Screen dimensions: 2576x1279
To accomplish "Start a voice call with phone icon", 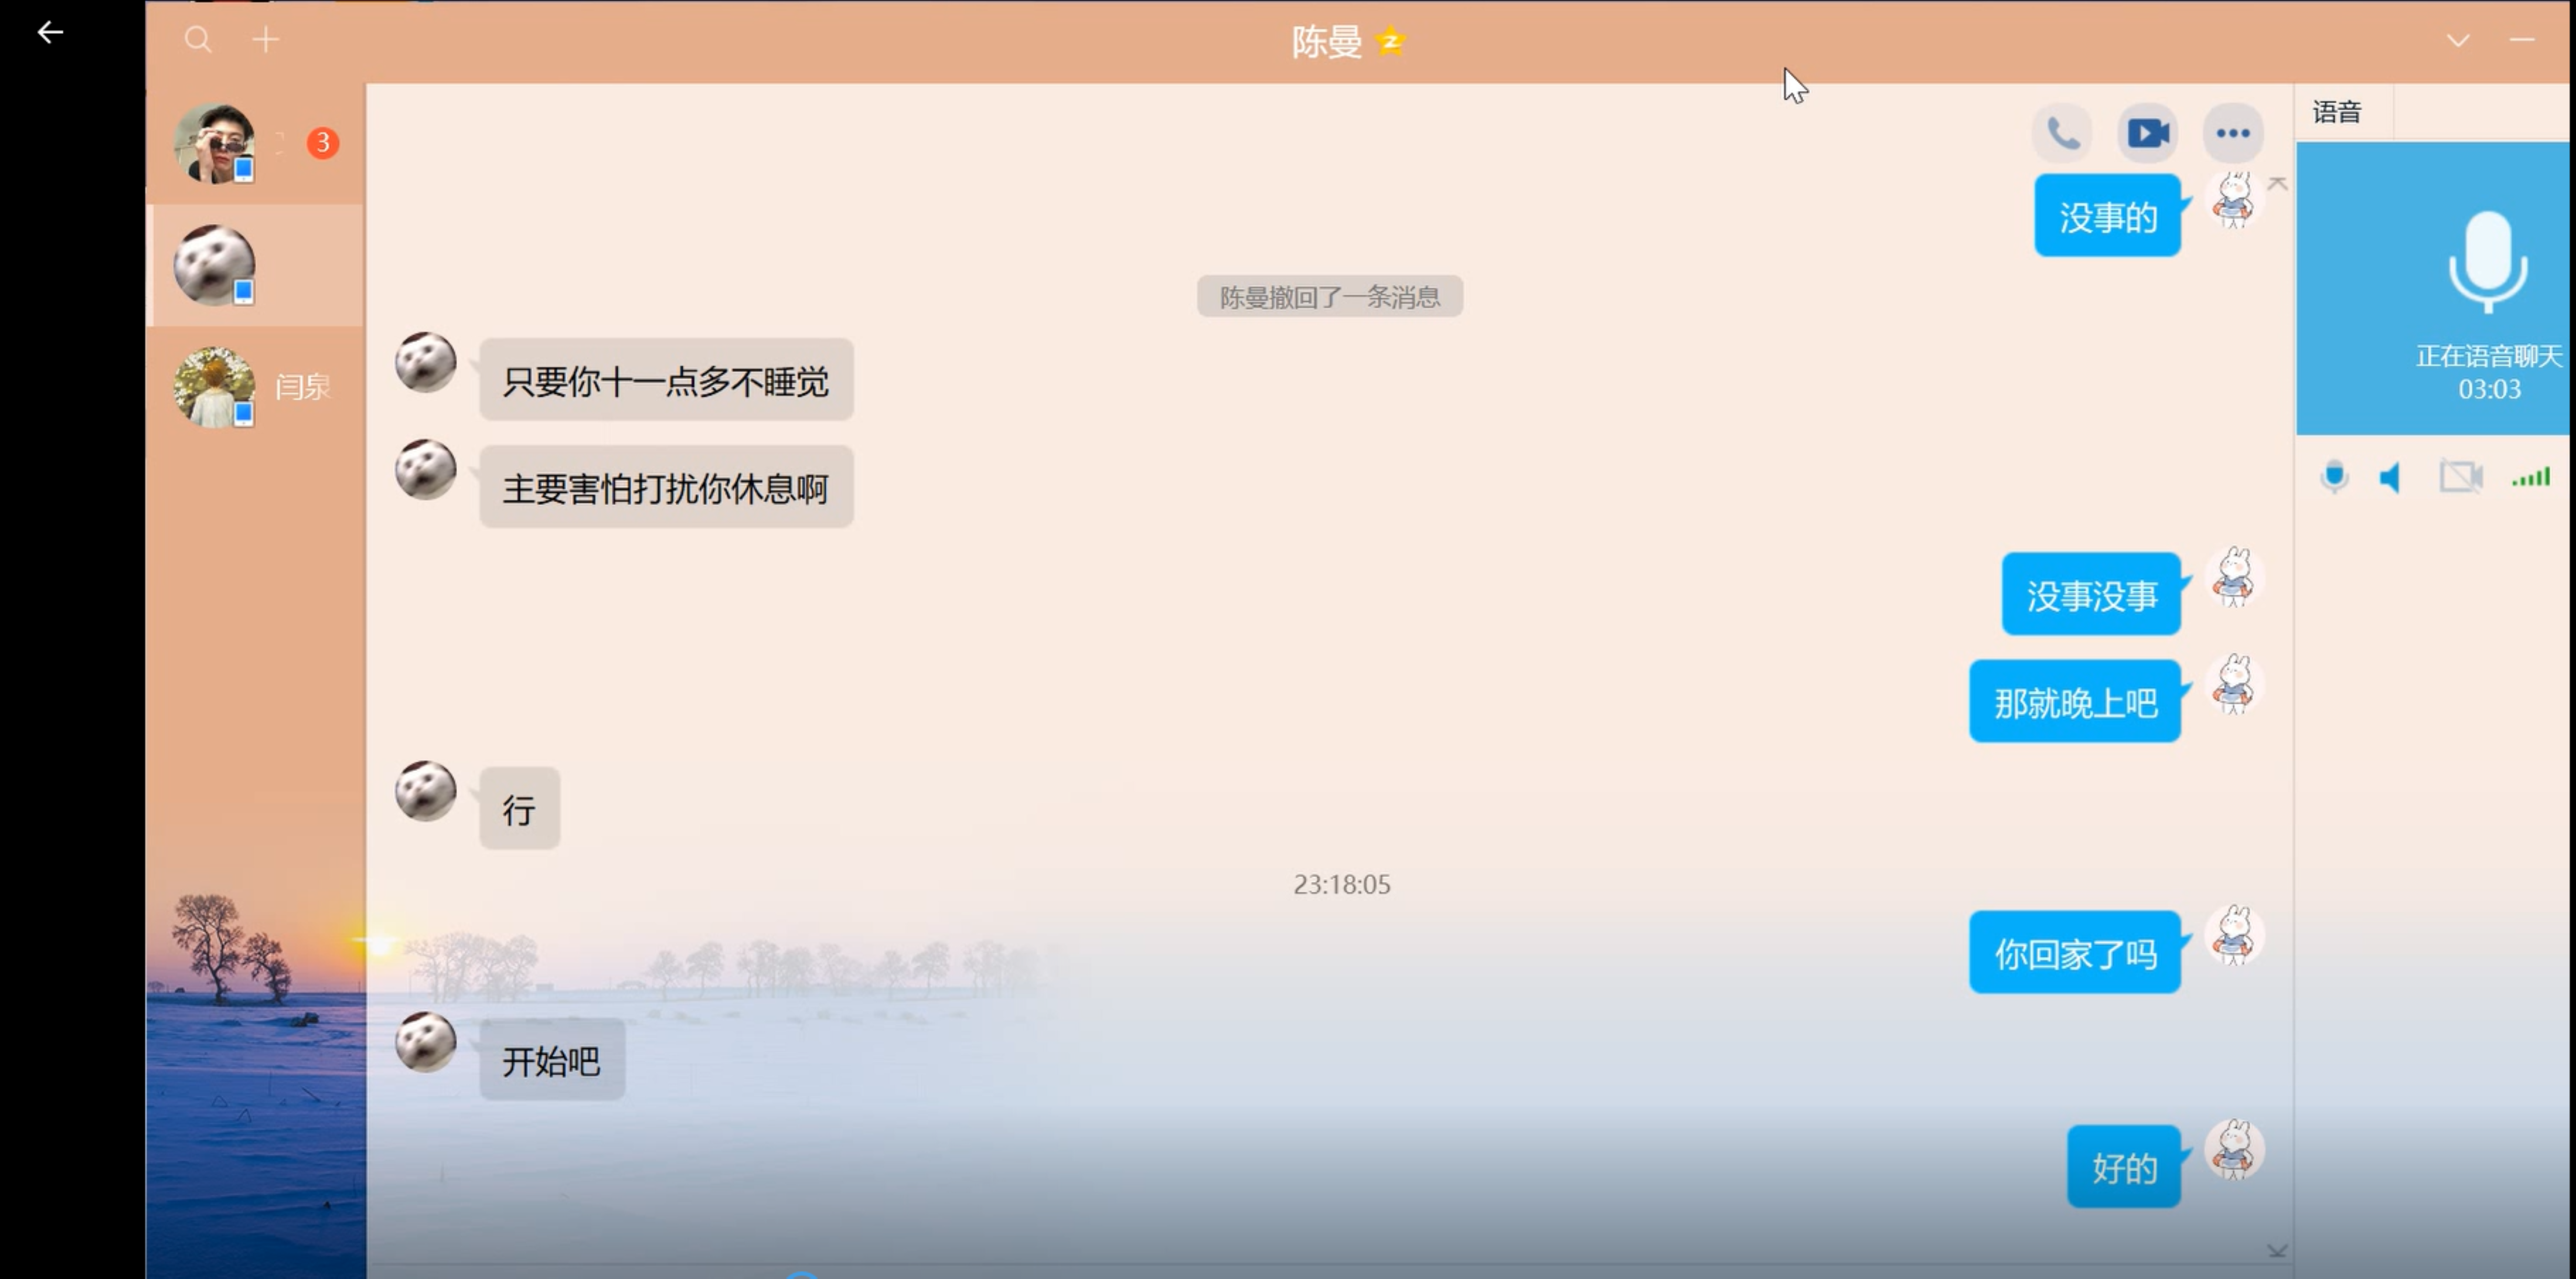I will [2062, 133].
